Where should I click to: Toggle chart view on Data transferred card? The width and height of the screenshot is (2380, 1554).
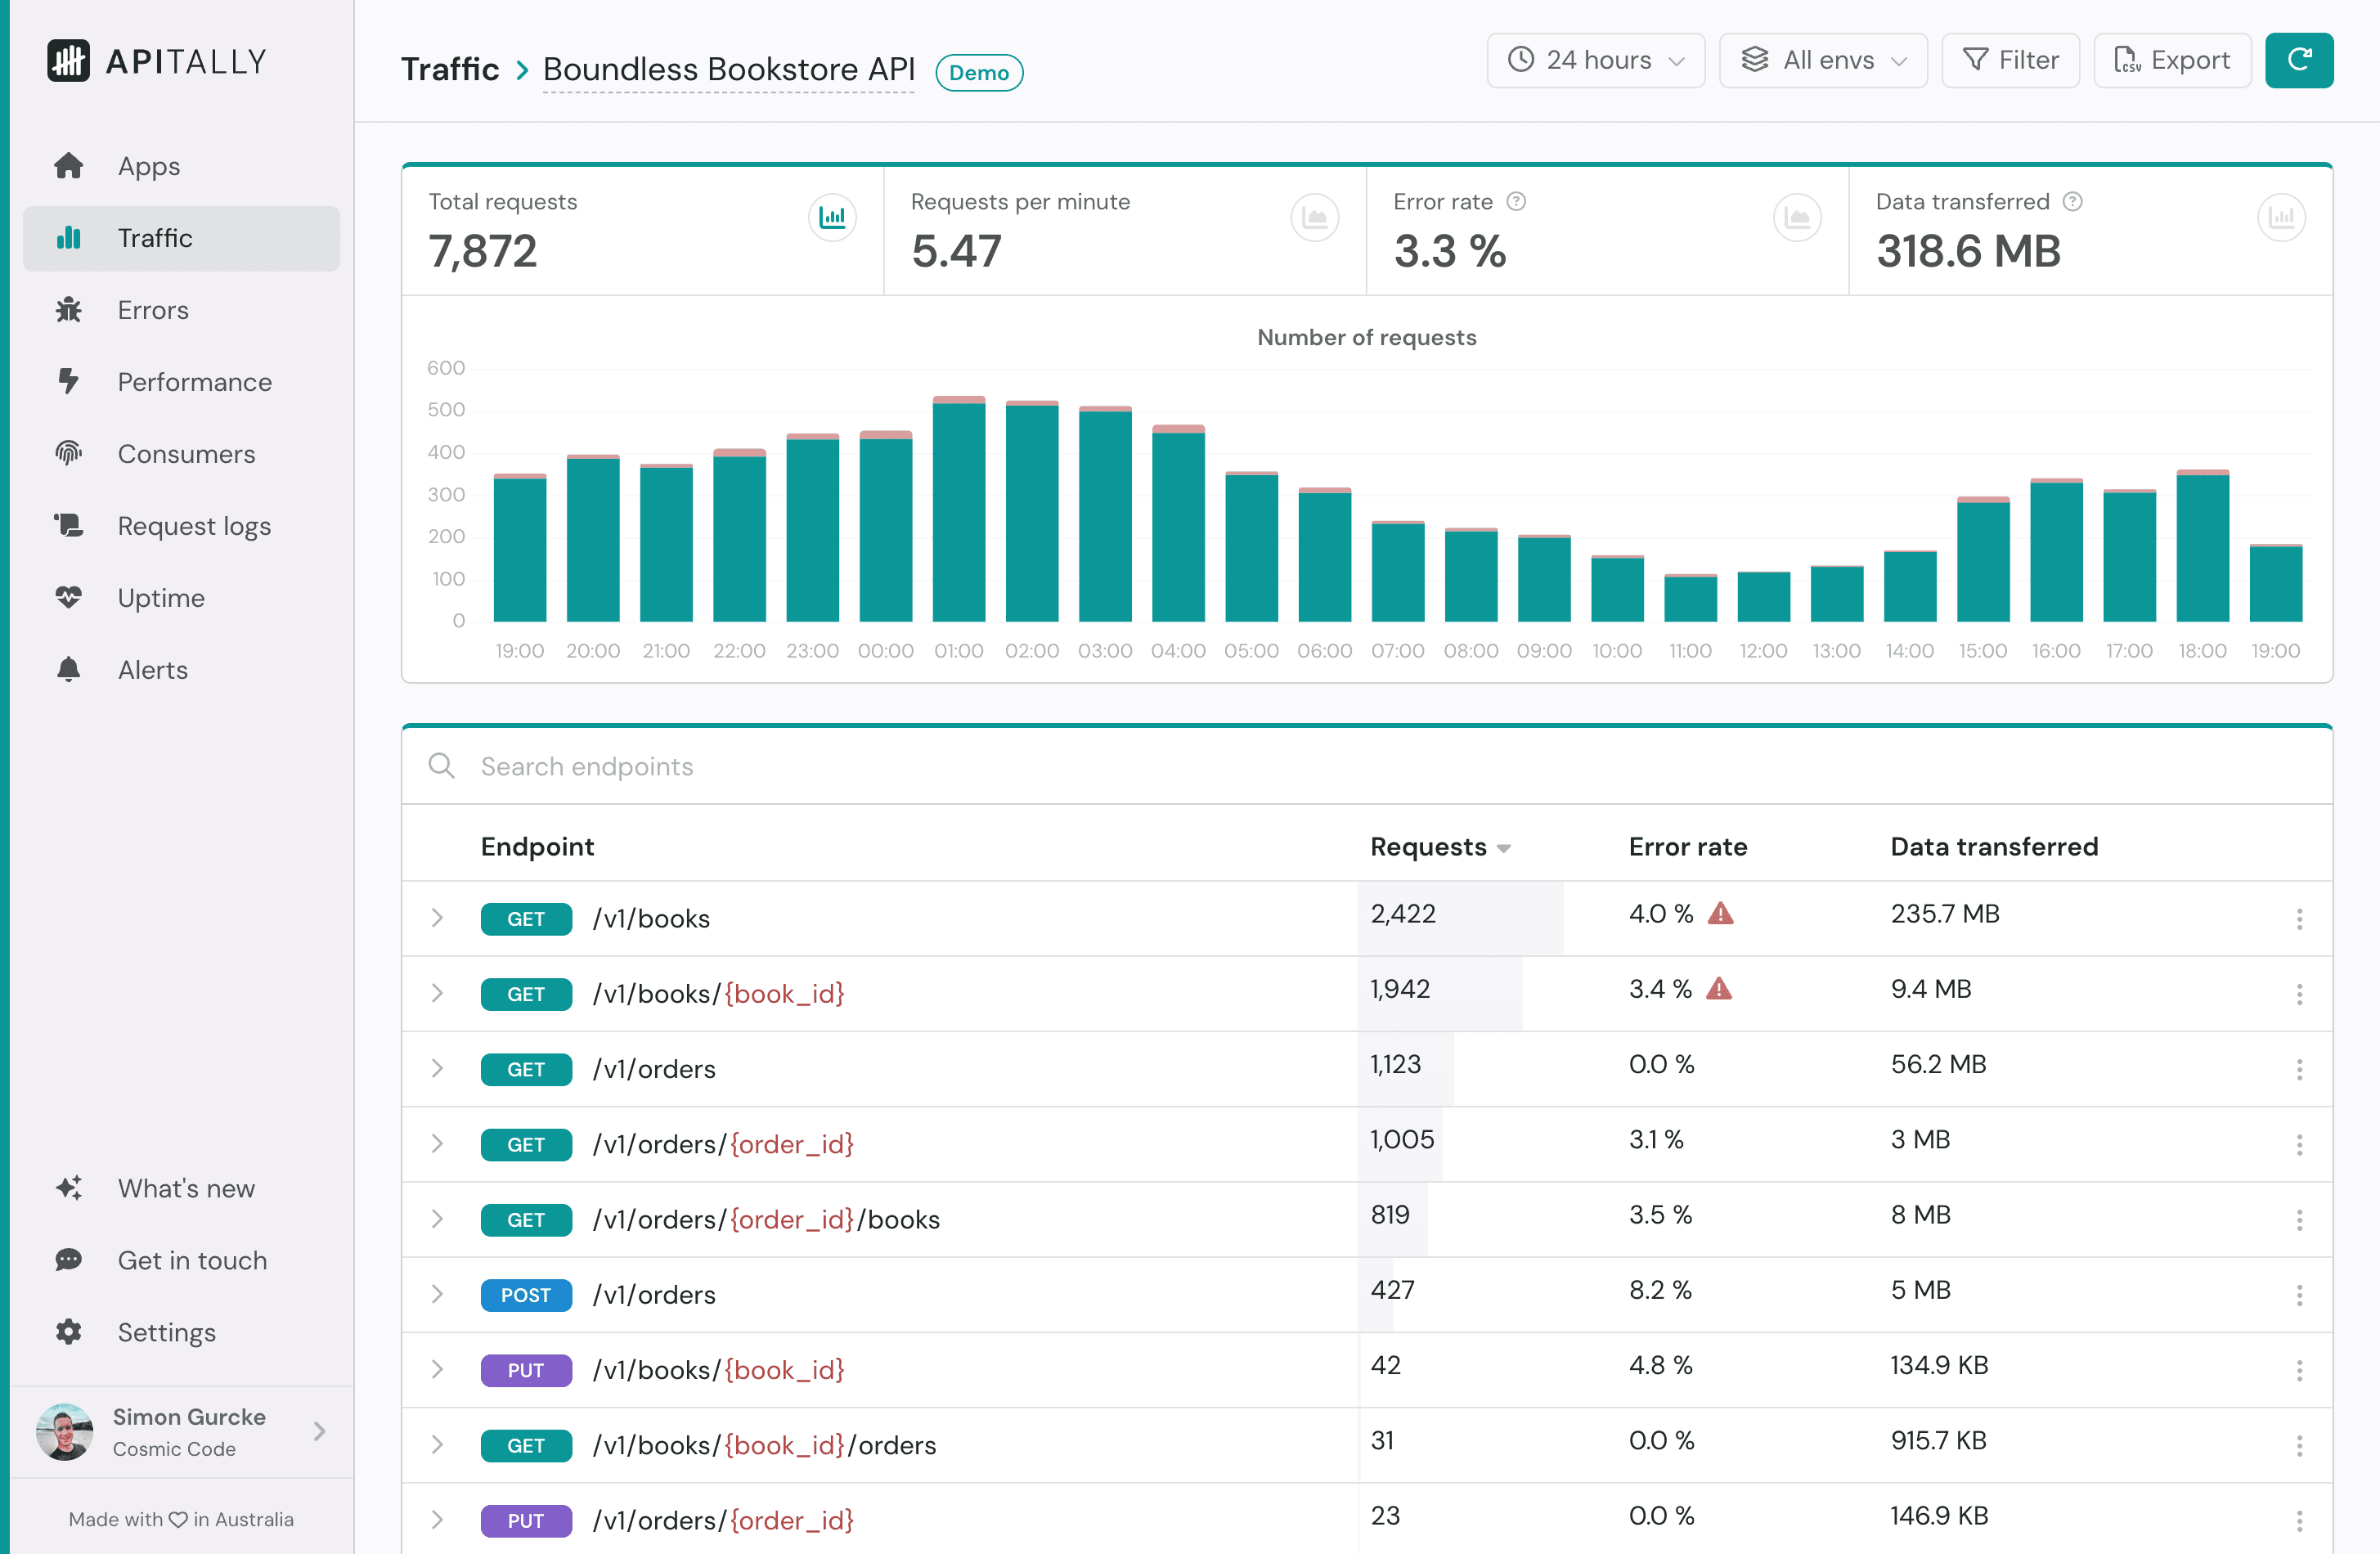coord(2281,217)
